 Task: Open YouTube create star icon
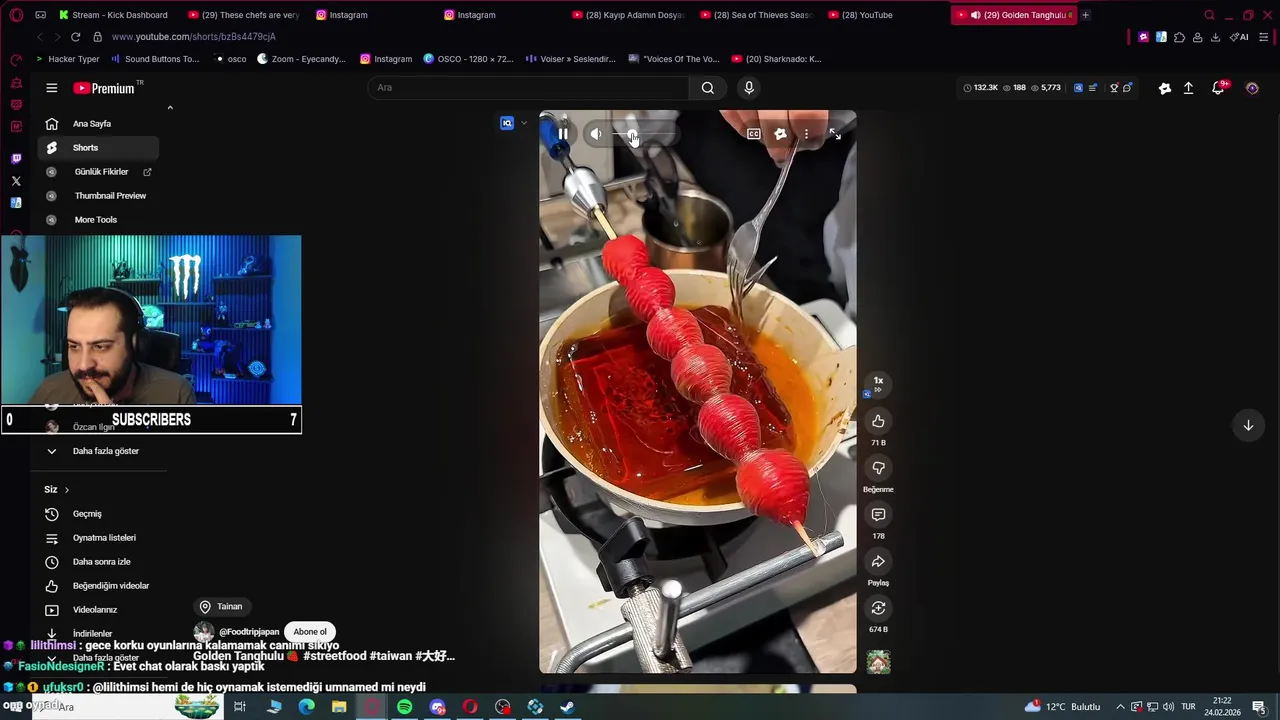1164,88
